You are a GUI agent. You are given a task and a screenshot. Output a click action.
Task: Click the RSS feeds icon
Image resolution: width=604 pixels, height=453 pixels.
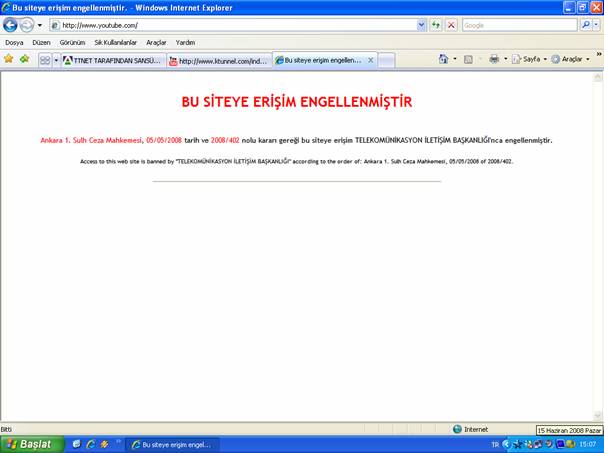(468, 59)
